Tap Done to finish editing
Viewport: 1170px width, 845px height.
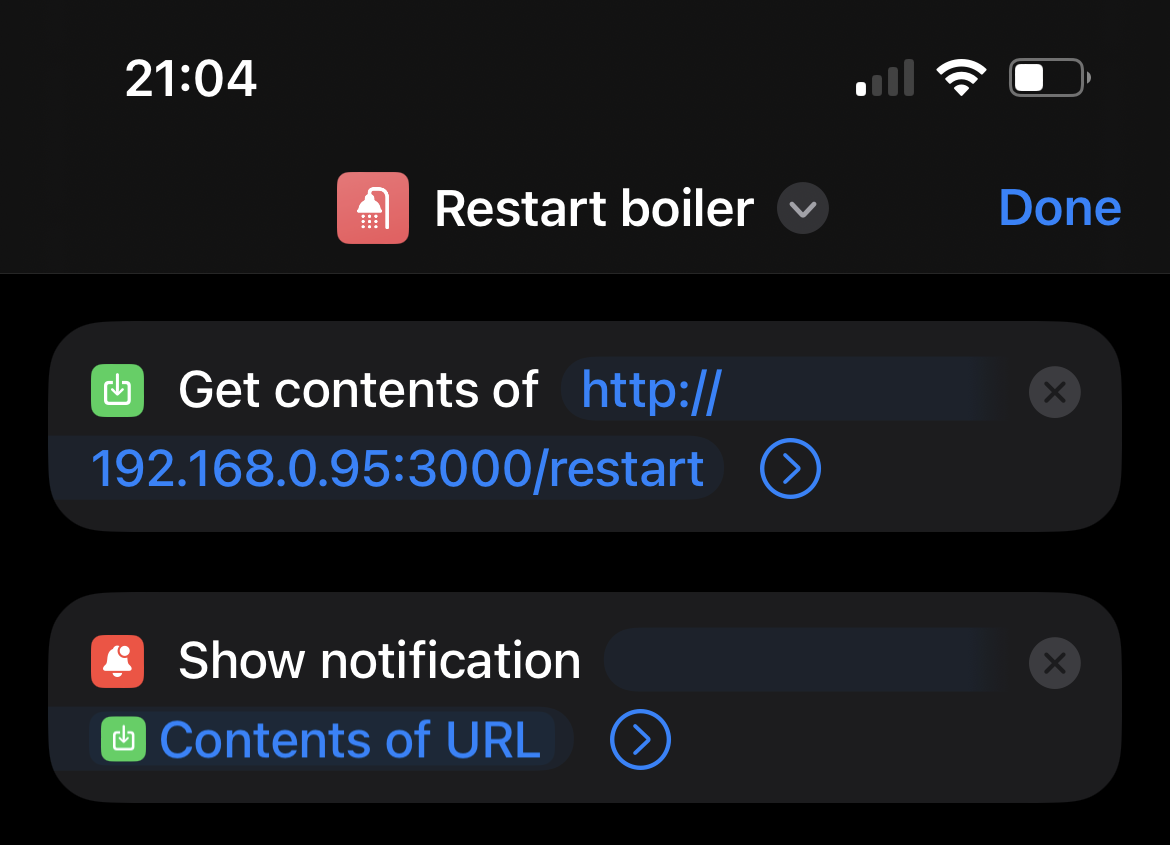(1059, 208)
